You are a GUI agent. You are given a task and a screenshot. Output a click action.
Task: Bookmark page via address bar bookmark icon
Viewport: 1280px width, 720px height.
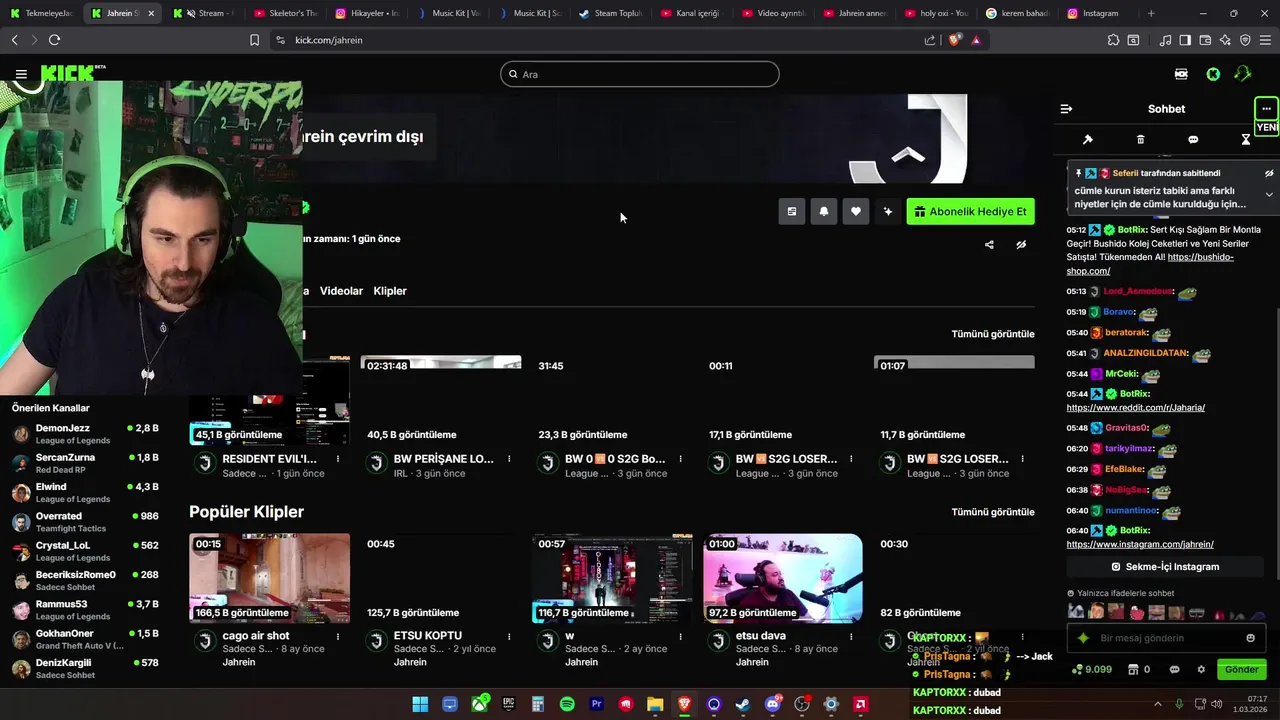click(254, 40)
